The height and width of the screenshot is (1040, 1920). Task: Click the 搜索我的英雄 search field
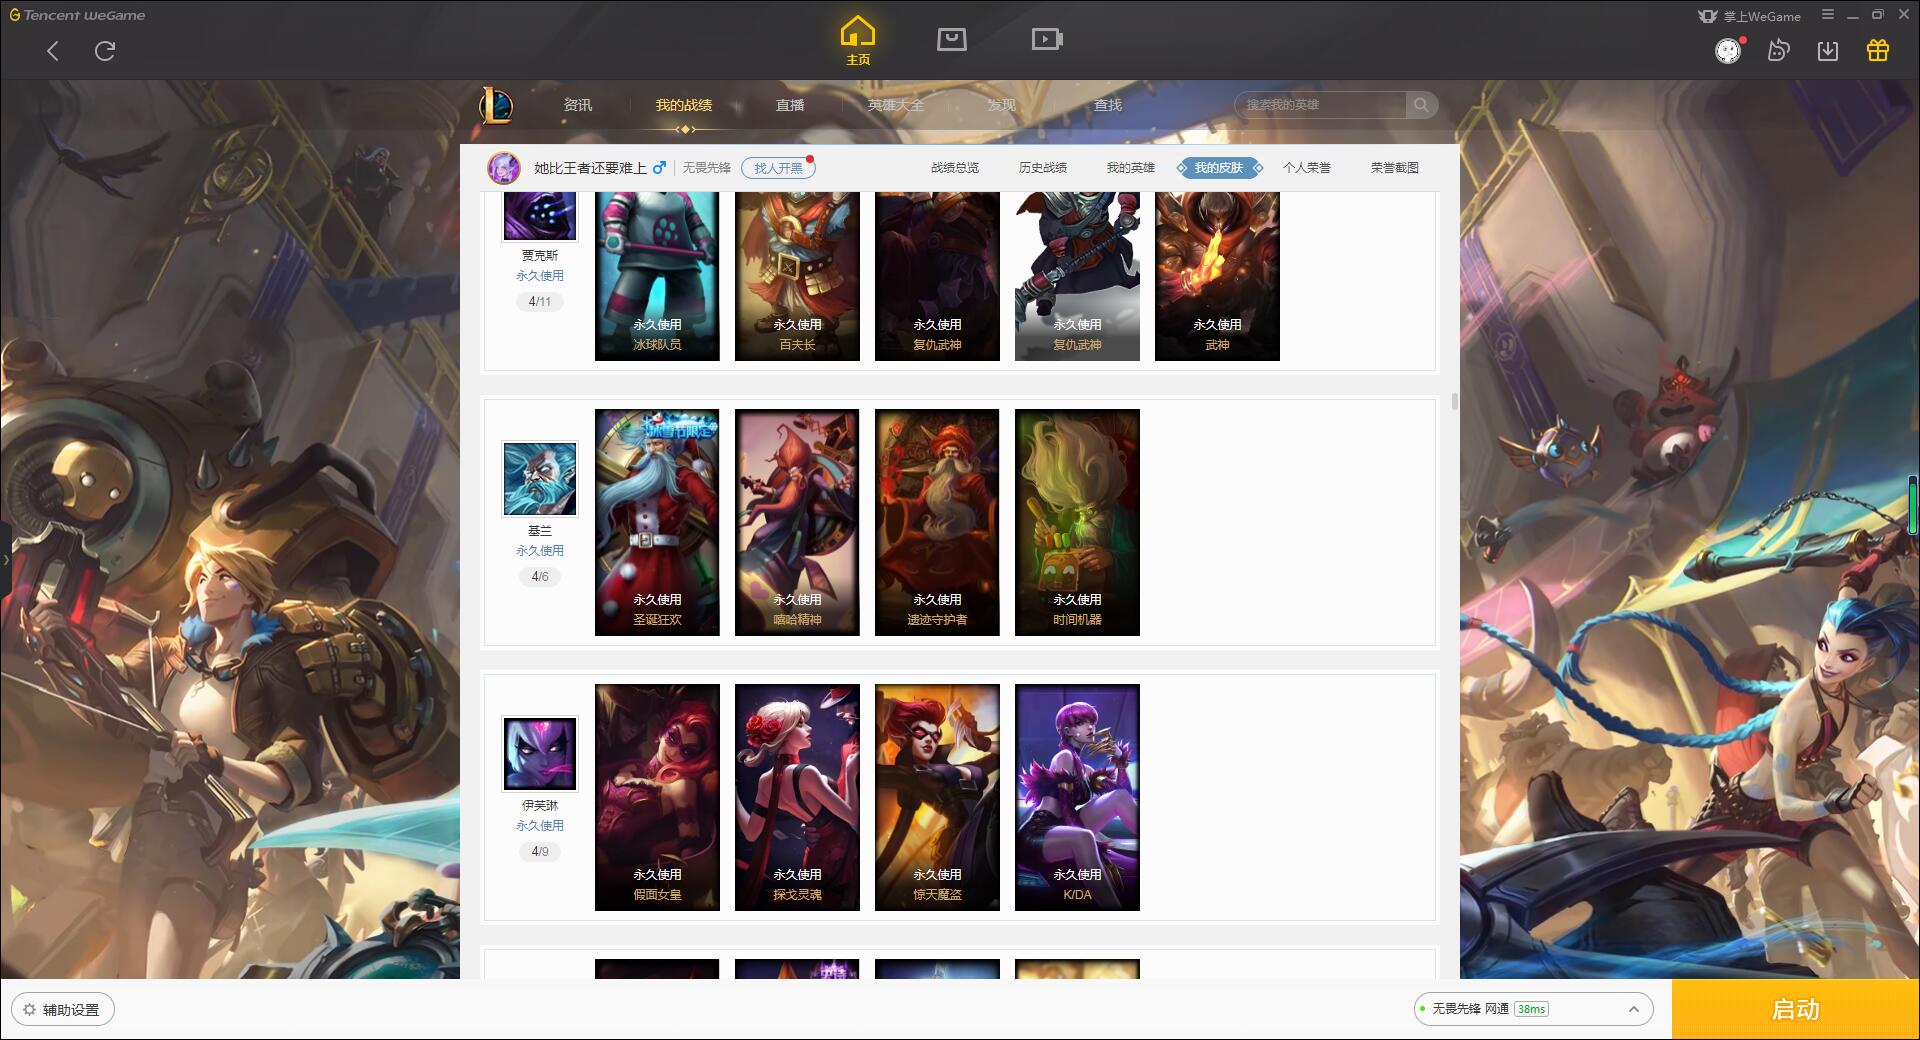(x=1320, y=105)
